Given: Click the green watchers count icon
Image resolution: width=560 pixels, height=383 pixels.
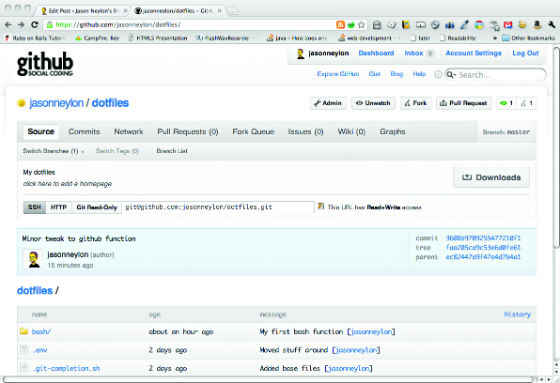Looking at the screenshot, I should pyautogui.click(x=503, y=103).
